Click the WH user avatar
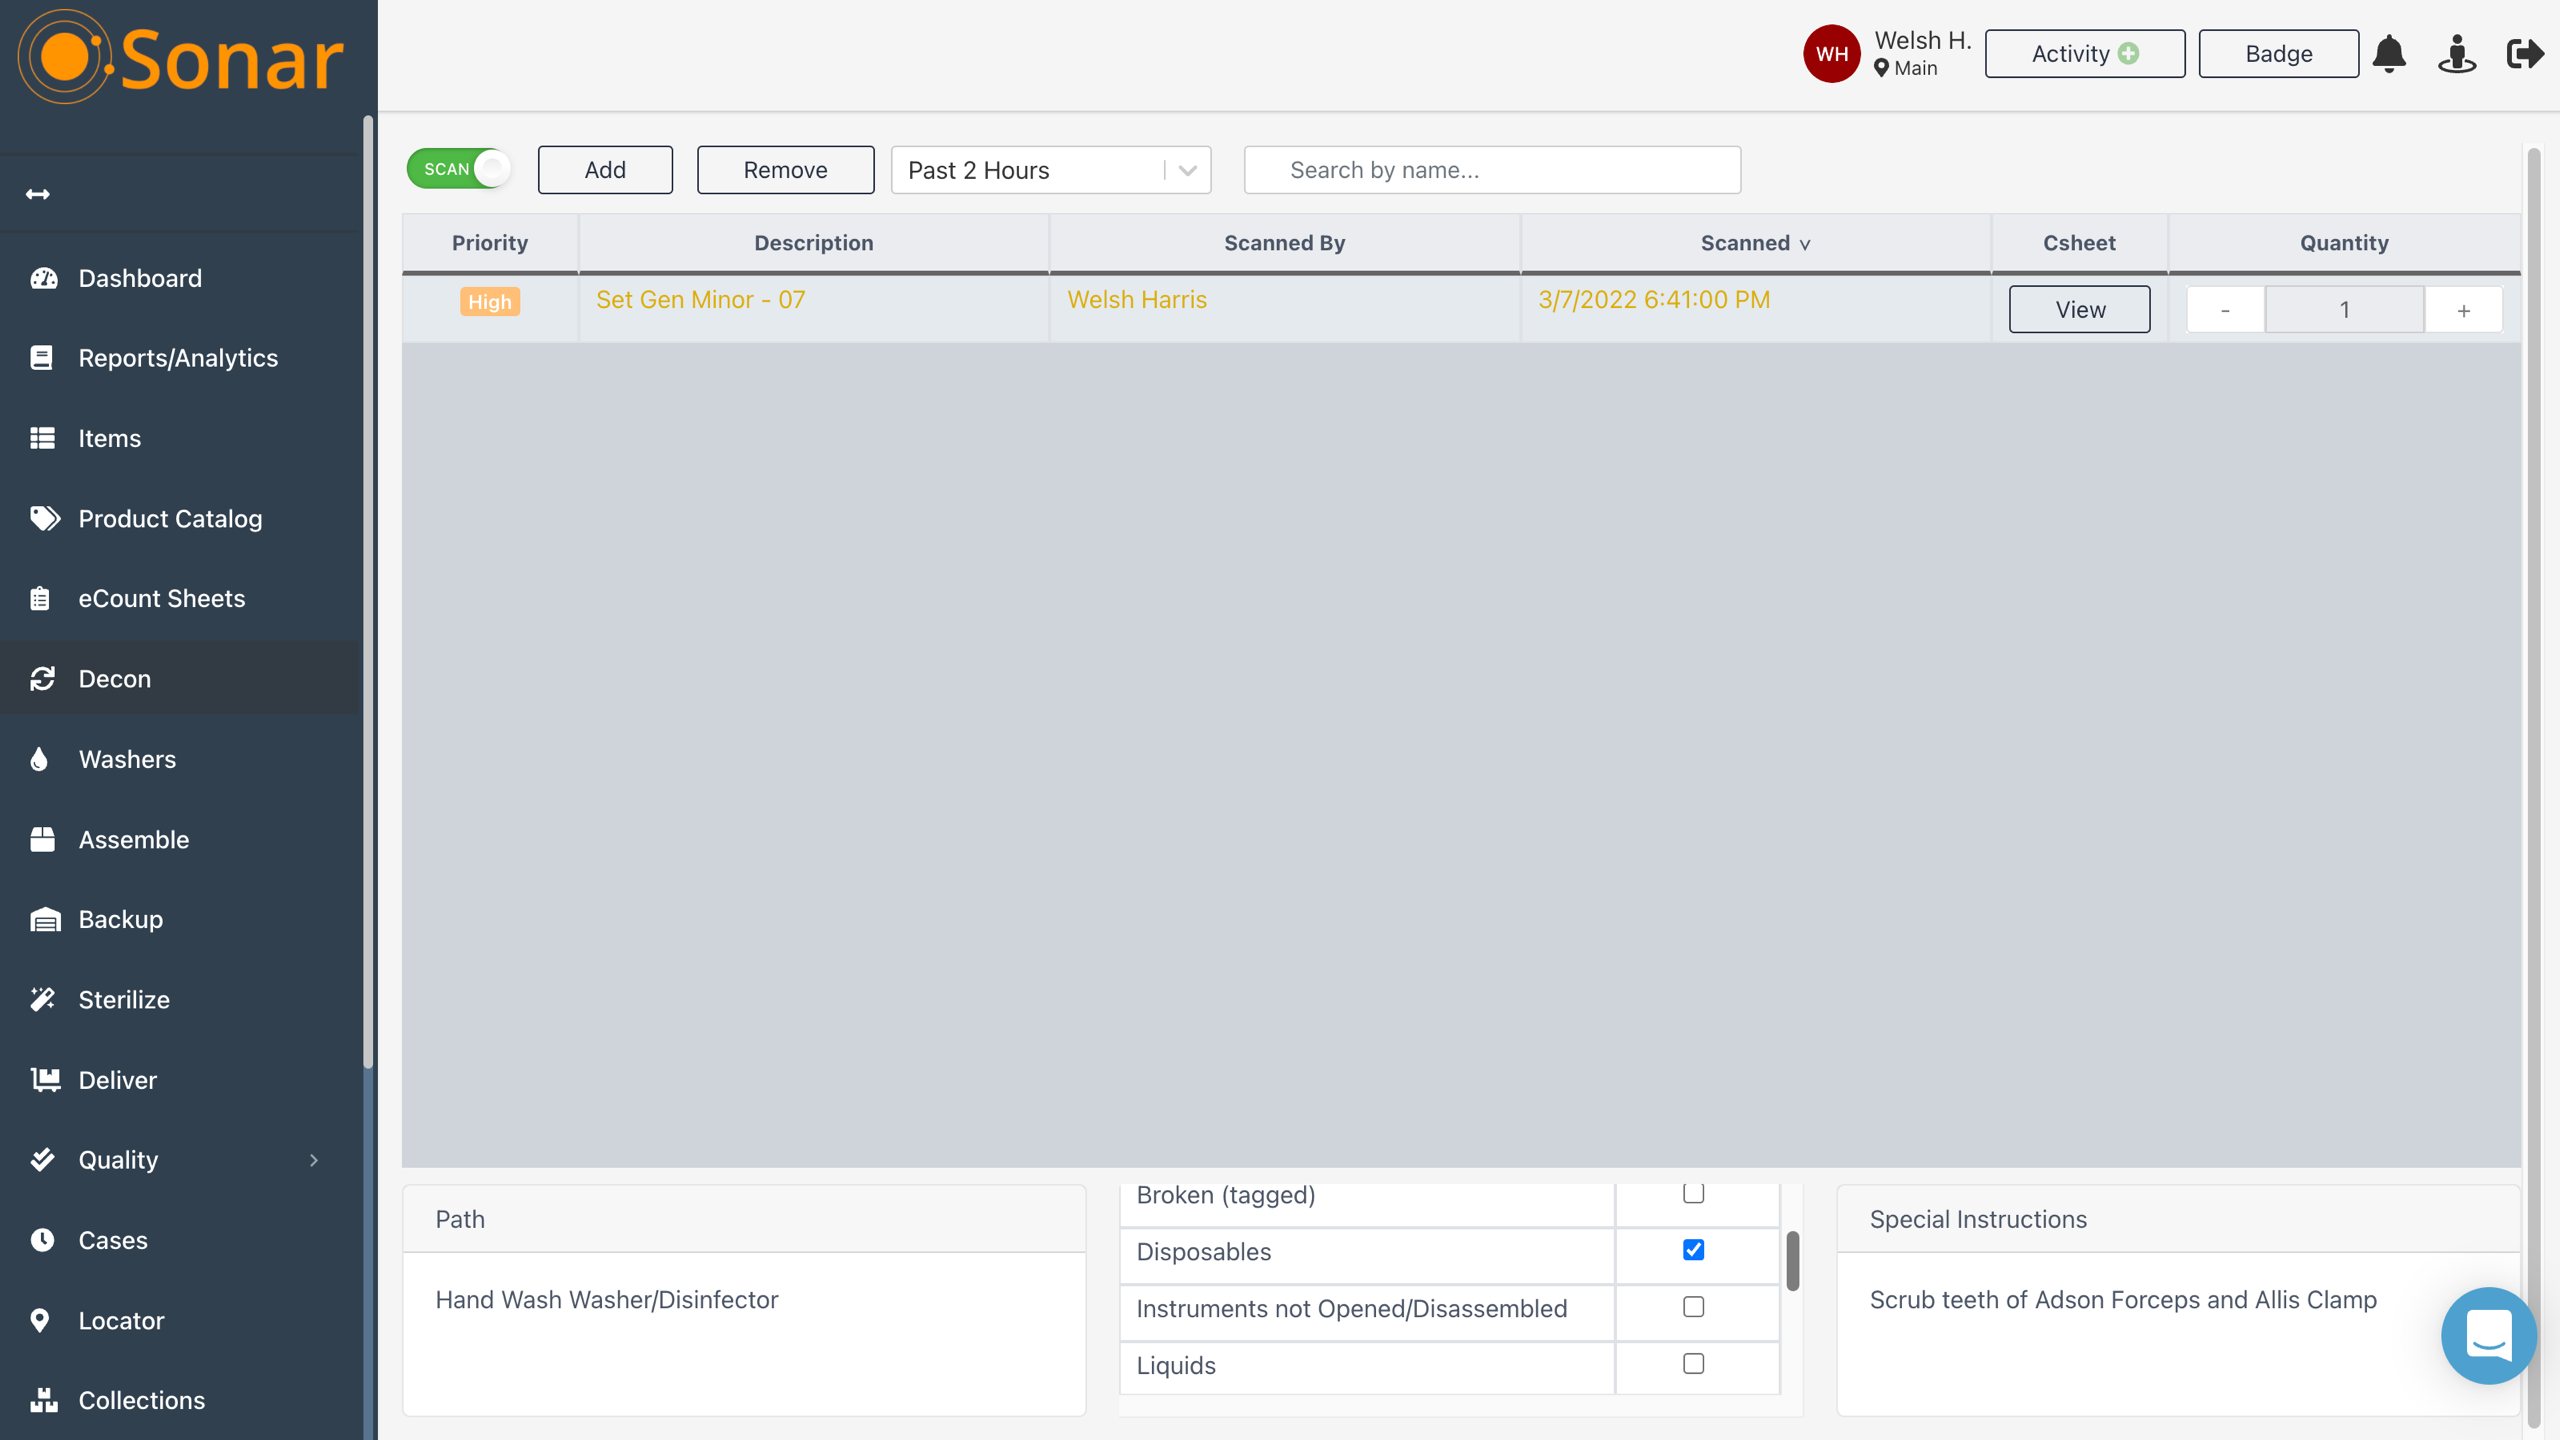The width and height of the screenshot is (2560, 1440). [1831, 53]
